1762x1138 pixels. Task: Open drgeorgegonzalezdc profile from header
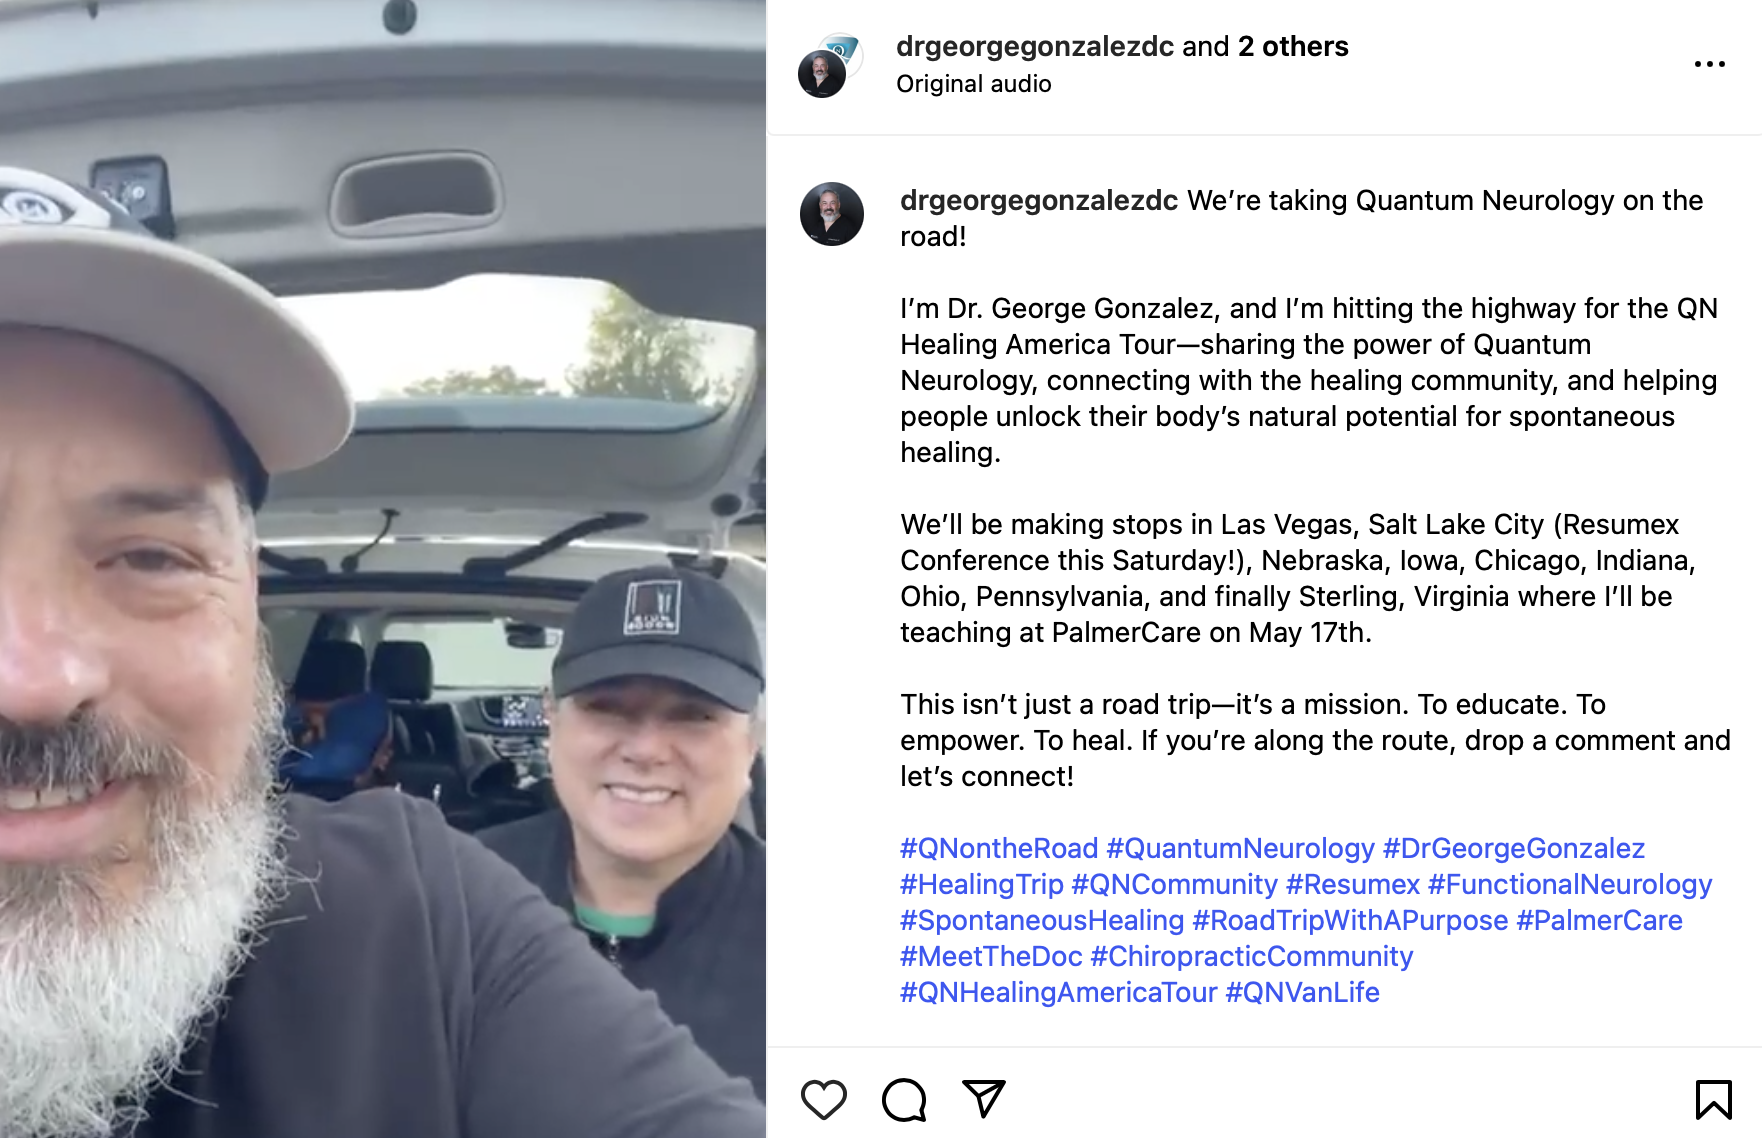click(1035, 46)
